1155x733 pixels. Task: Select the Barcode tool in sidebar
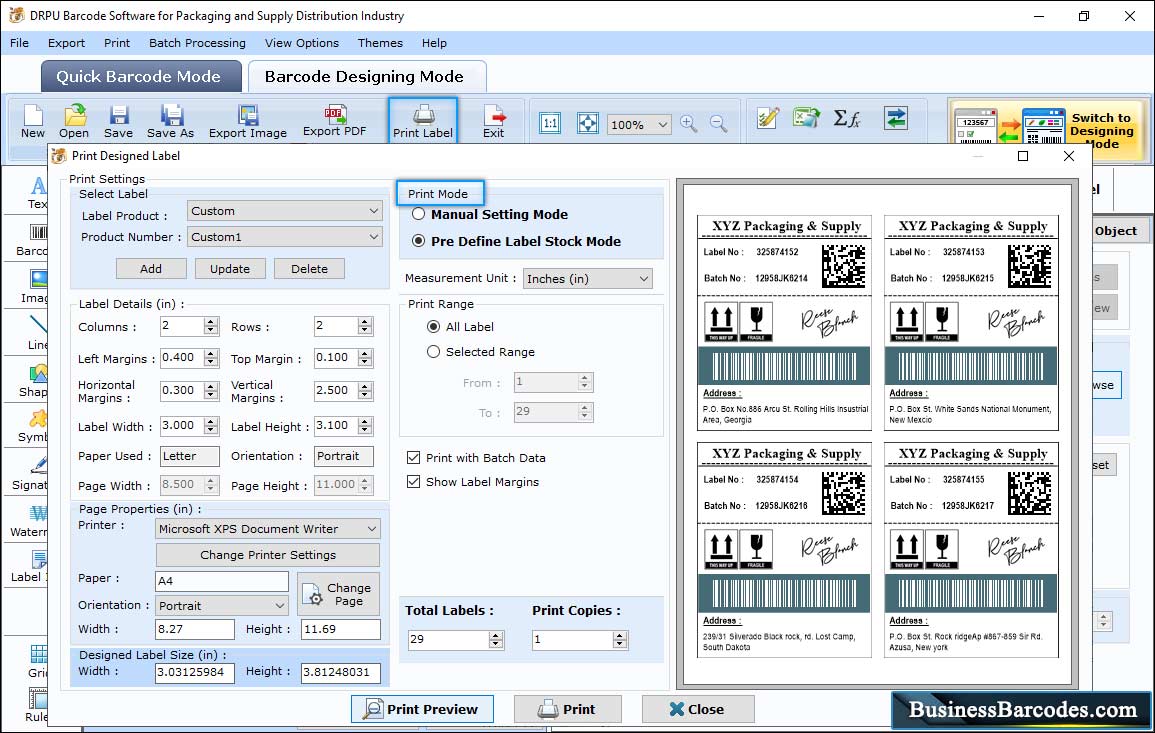(35, 241)
